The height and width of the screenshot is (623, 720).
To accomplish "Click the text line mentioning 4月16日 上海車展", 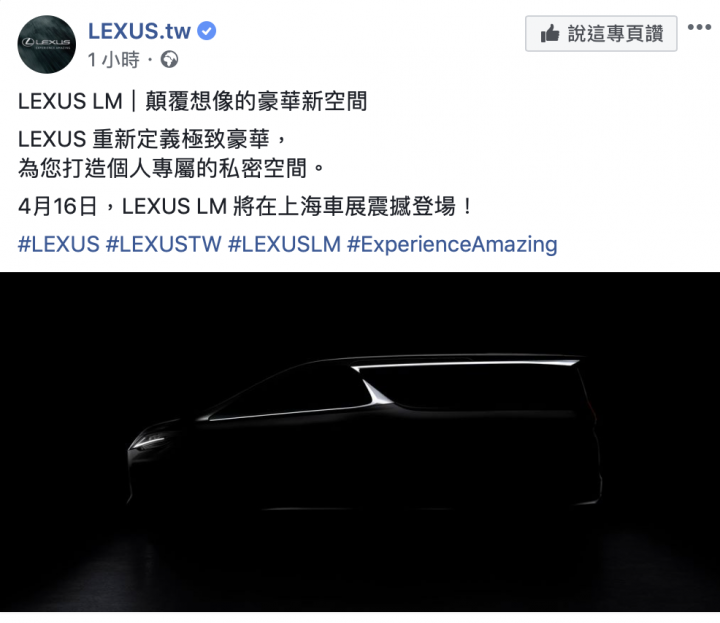I will [x=245, y=206].
